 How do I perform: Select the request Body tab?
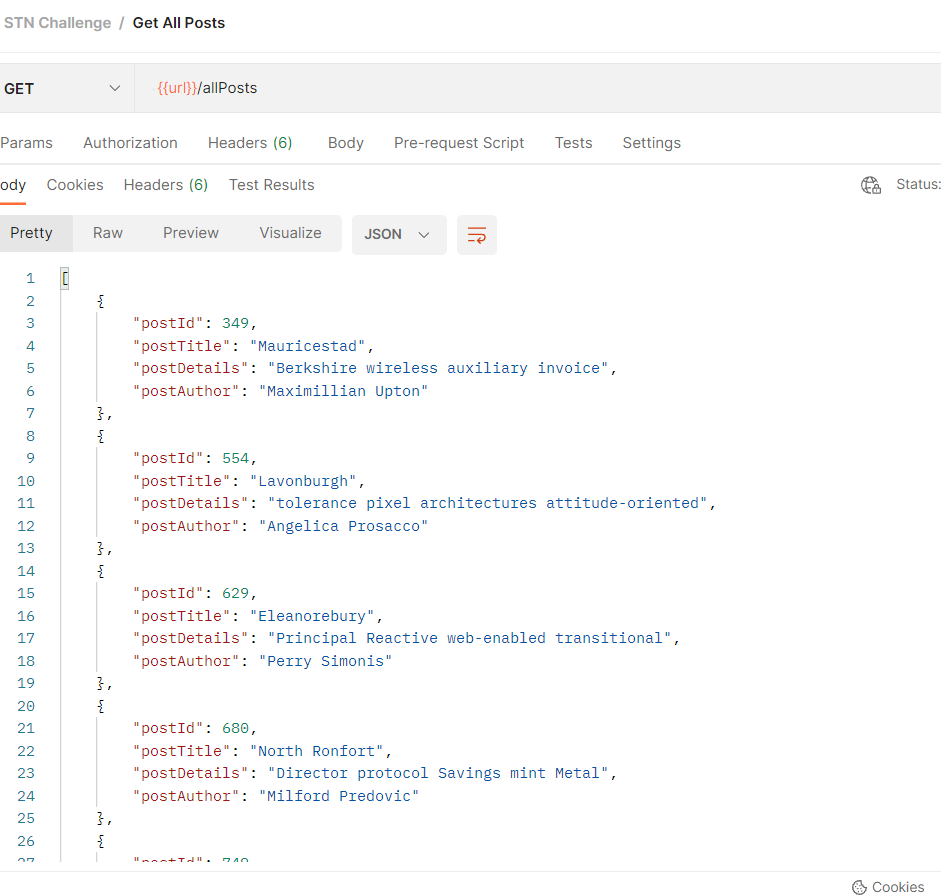point(346,143)
